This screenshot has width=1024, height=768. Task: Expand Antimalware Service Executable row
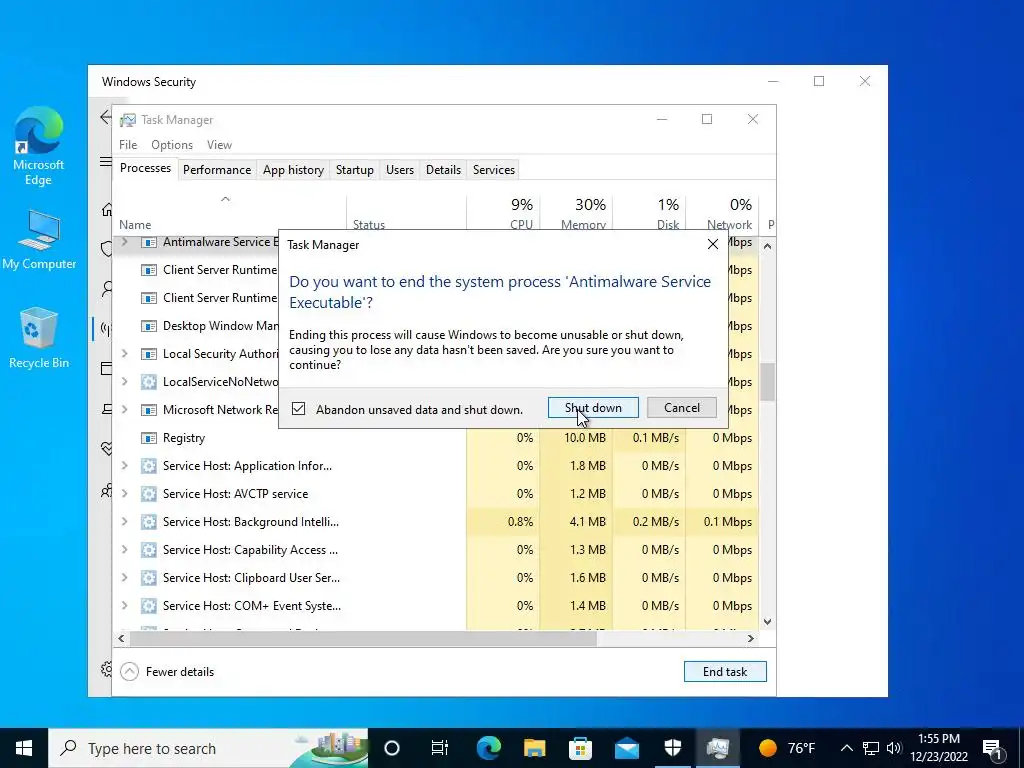(x=125, y=242)
